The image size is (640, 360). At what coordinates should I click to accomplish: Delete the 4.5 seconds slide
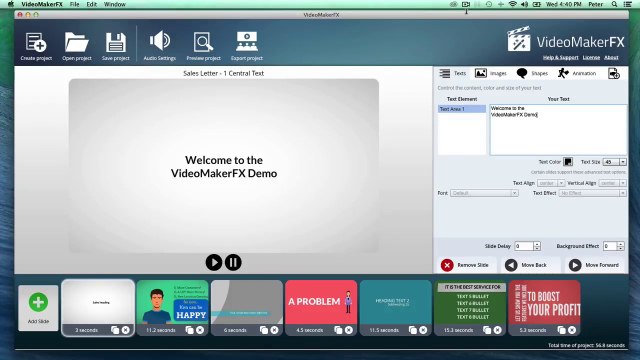pyautogui.click(x=349, y=330)
